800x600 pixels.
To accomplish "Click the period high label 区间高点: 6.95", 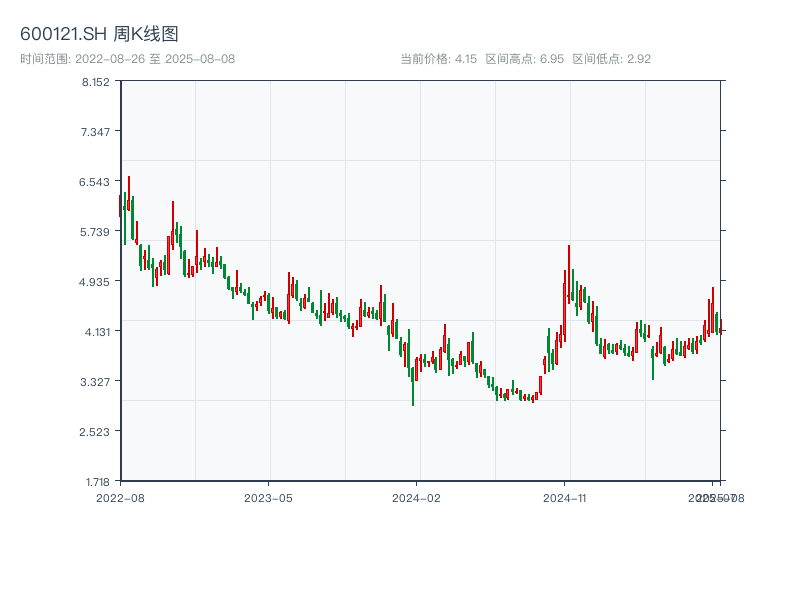I will [x=525, y=59].
